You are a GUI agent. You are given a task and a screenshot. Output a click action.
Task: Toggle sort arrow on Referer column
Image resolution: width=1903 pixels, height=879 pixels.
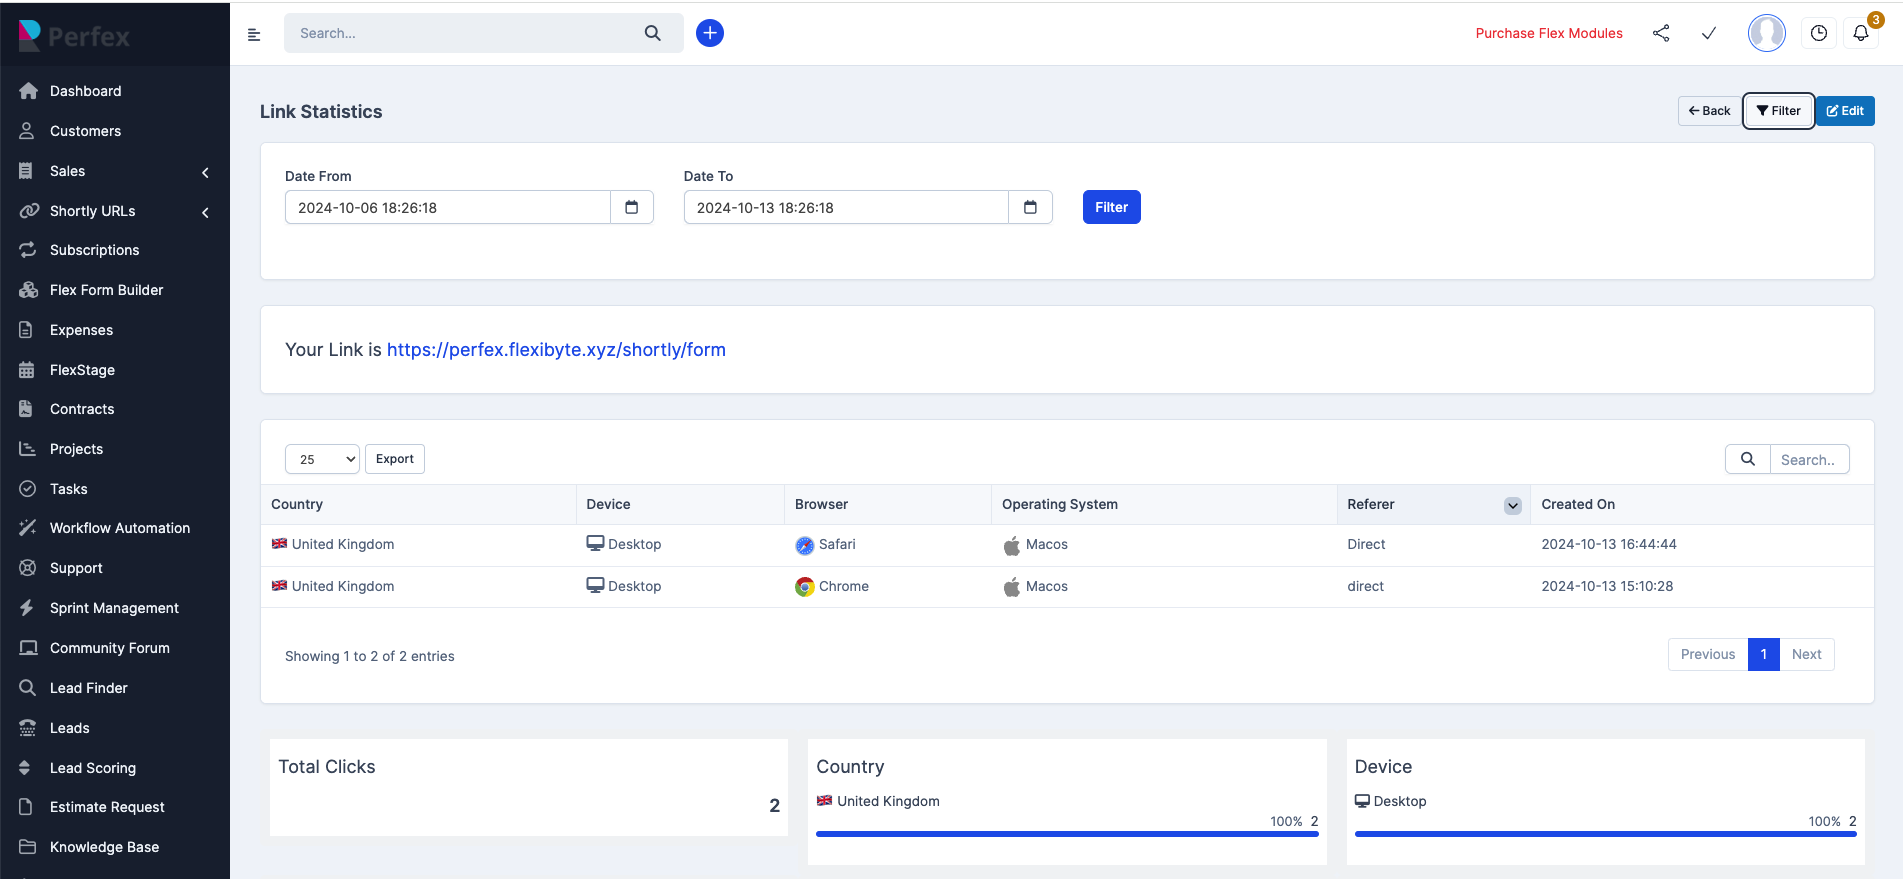click(1512, 505)
